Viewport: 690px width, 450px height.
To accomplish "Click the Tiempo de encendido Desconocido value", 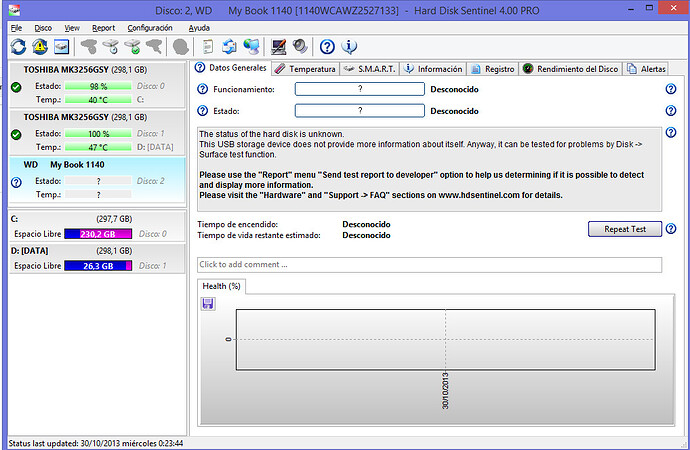I will tap(366, 224).
